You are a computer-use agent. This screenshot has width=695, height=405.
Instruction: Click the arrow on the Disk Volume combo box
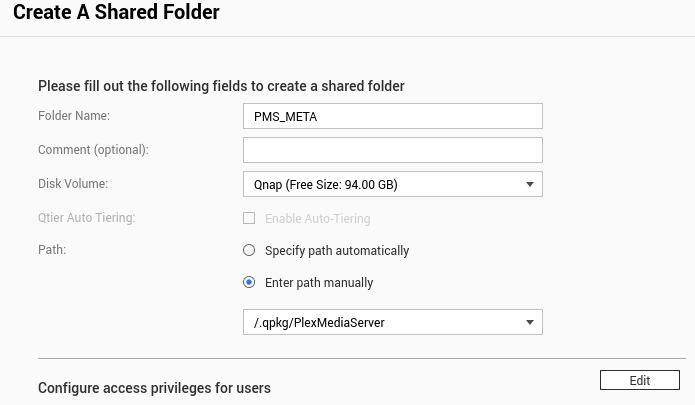point(530,184)
